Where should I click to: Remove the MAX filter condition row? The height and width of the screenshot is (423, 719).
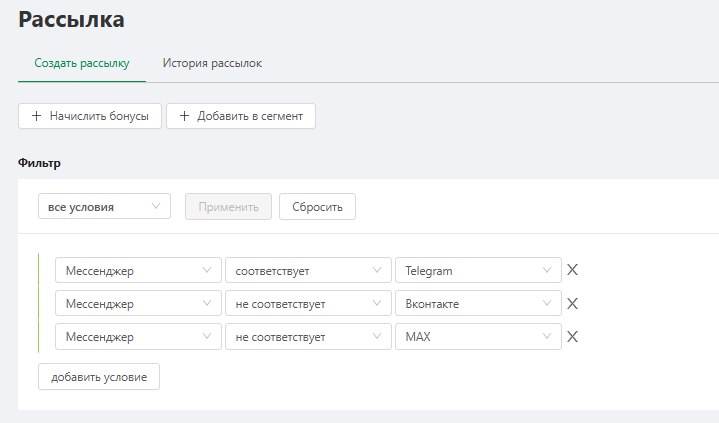(x=573, y=336)
